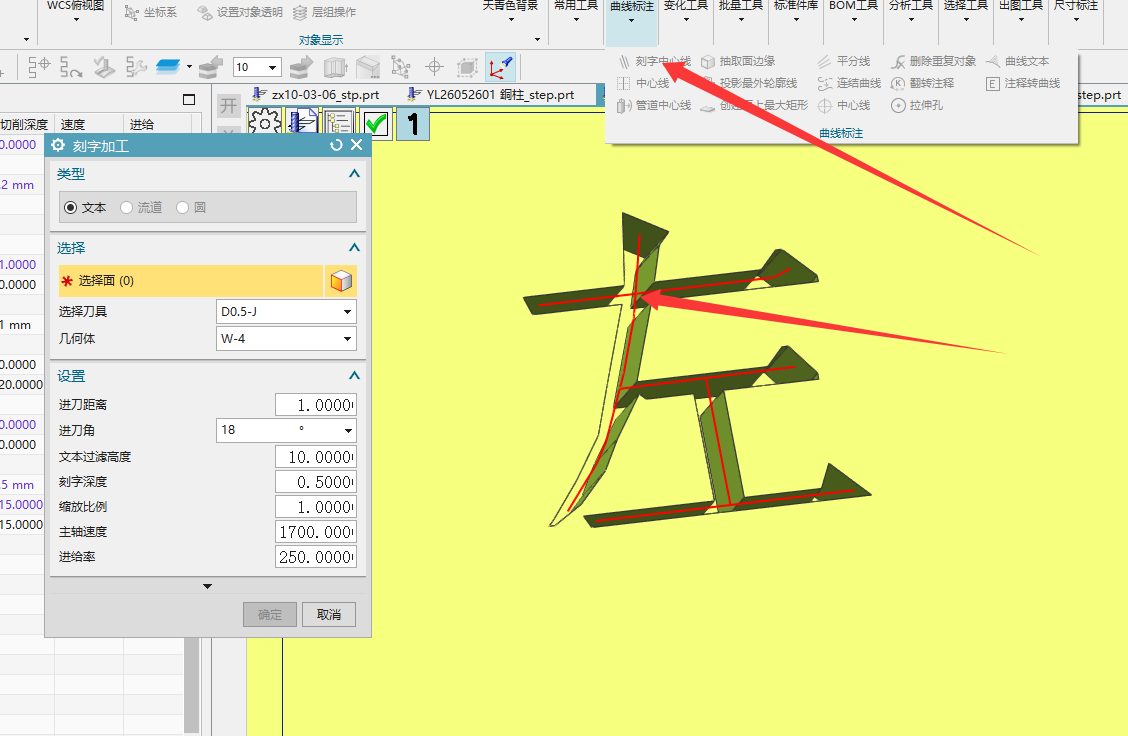
Task: Open the BOM工具 ribbon menu
Action: [853, 12]
